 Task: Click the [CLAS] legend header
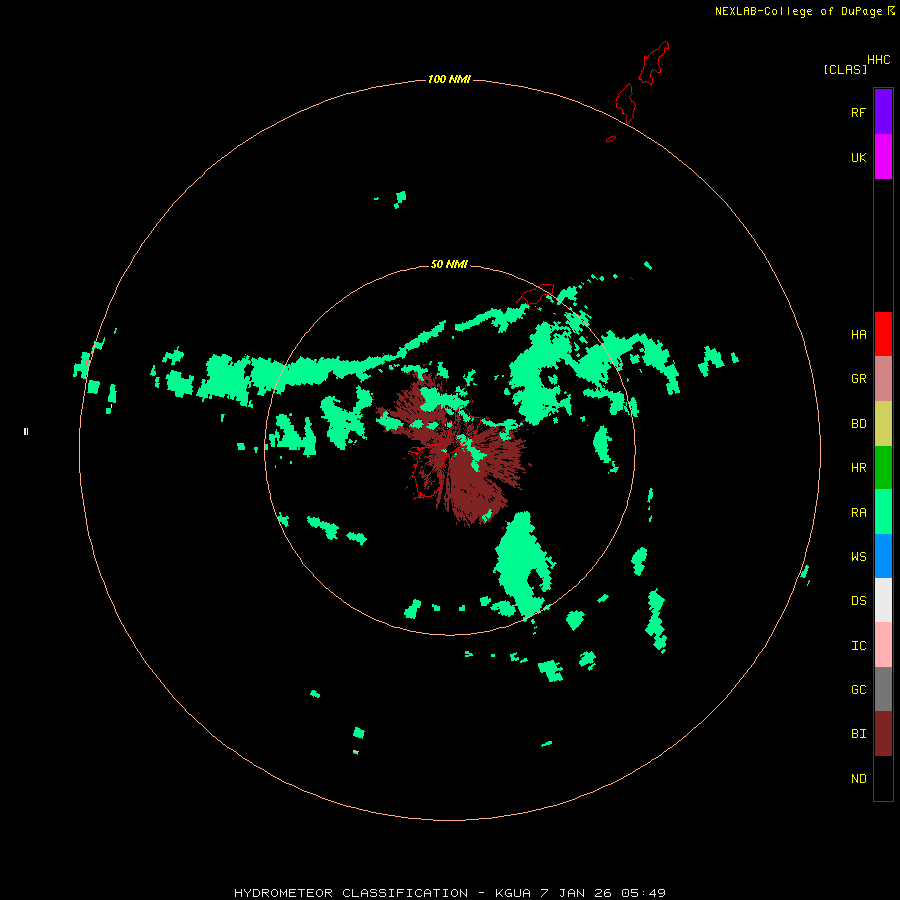845,69
